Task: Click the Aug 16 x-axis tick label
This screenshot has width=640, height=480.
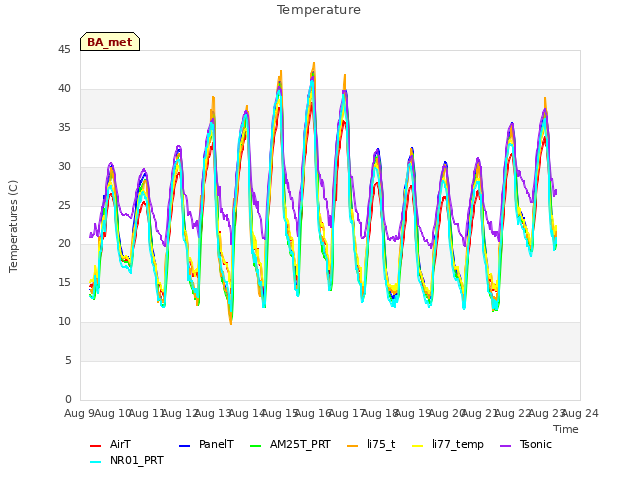Action: point(313,413)
